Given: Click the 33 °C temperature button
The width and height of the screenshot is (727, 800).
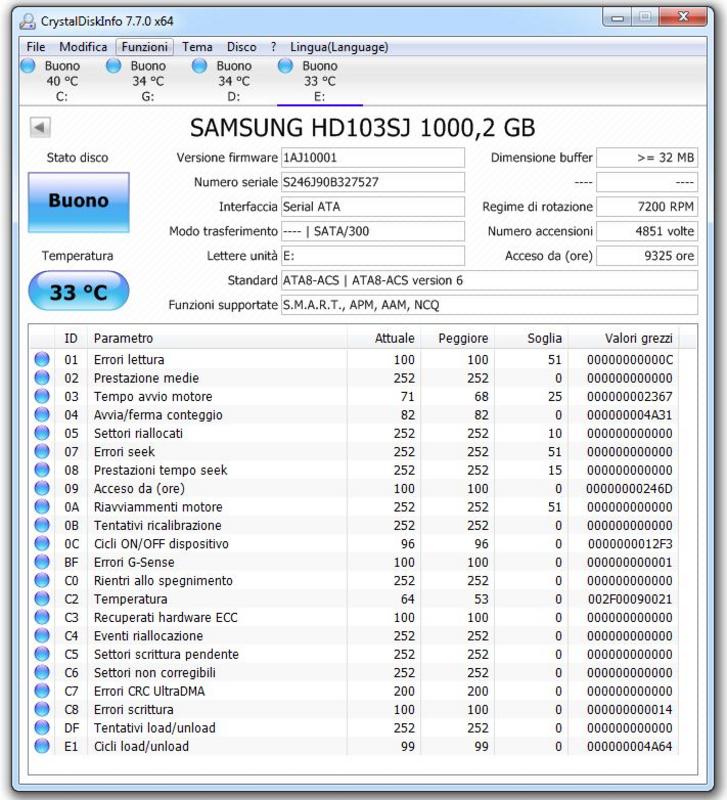Looking at the screenshot, I should pos(79,291).
